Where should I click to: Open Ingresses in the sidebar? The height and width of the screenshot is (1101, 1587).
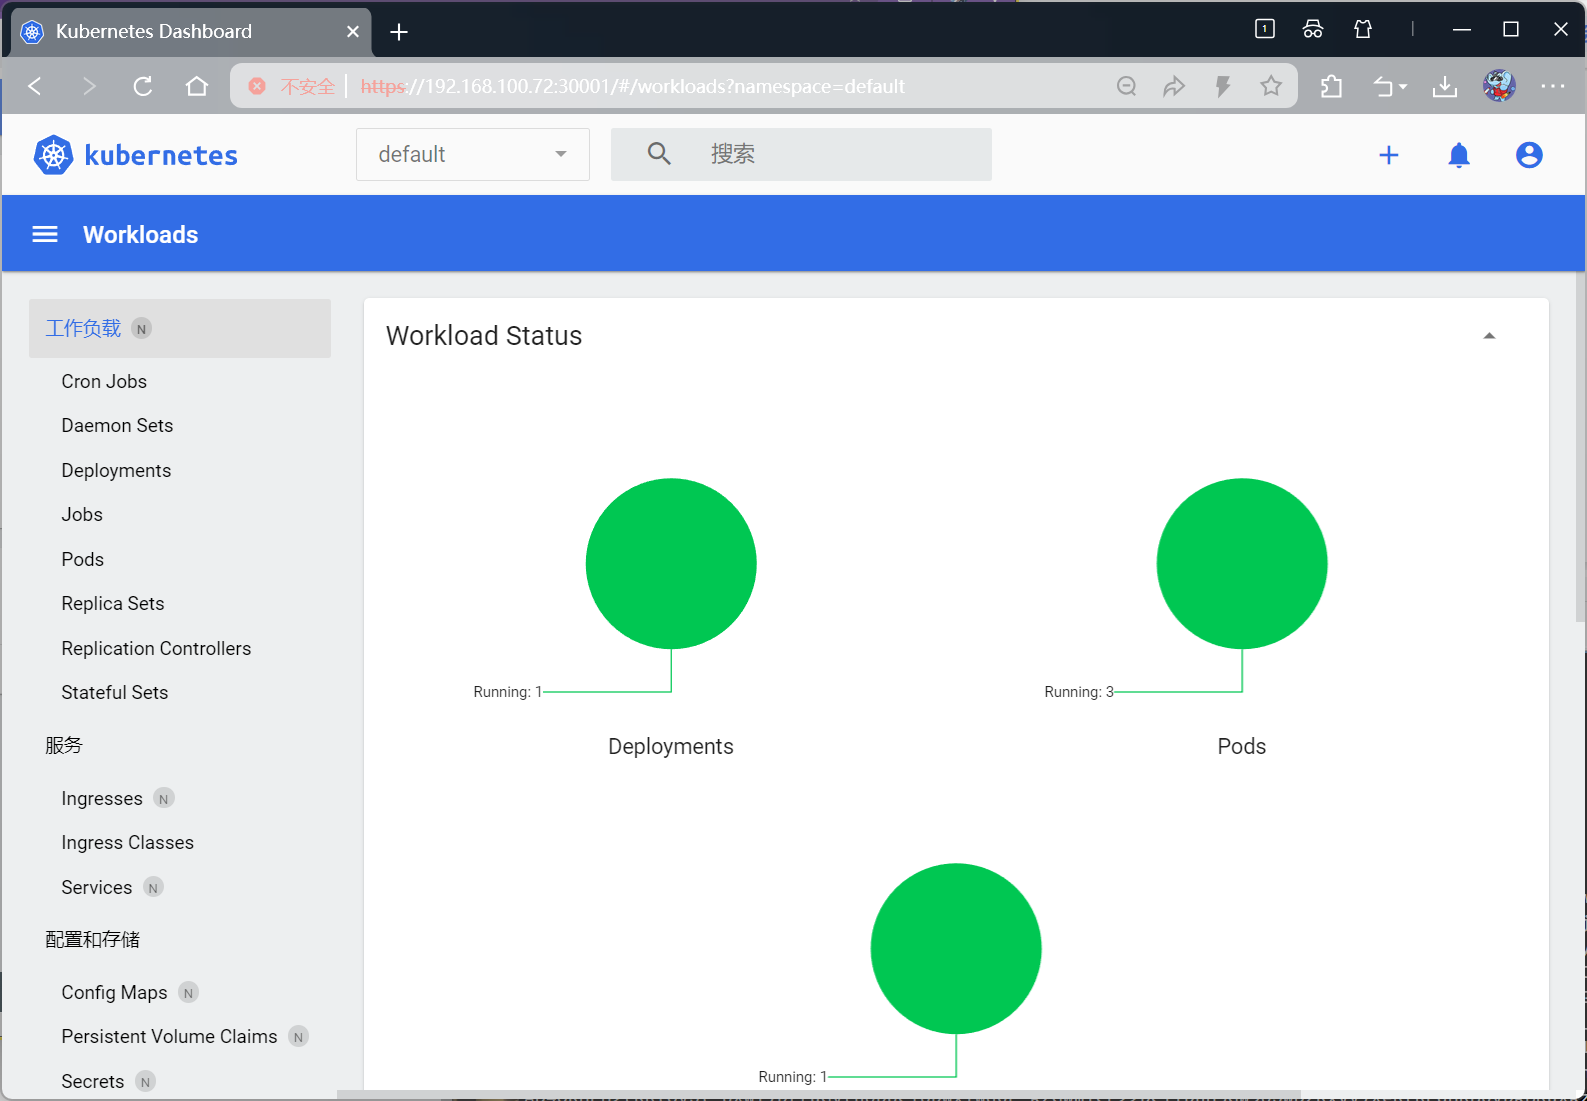pyautogui.click(x=102, y=798)
